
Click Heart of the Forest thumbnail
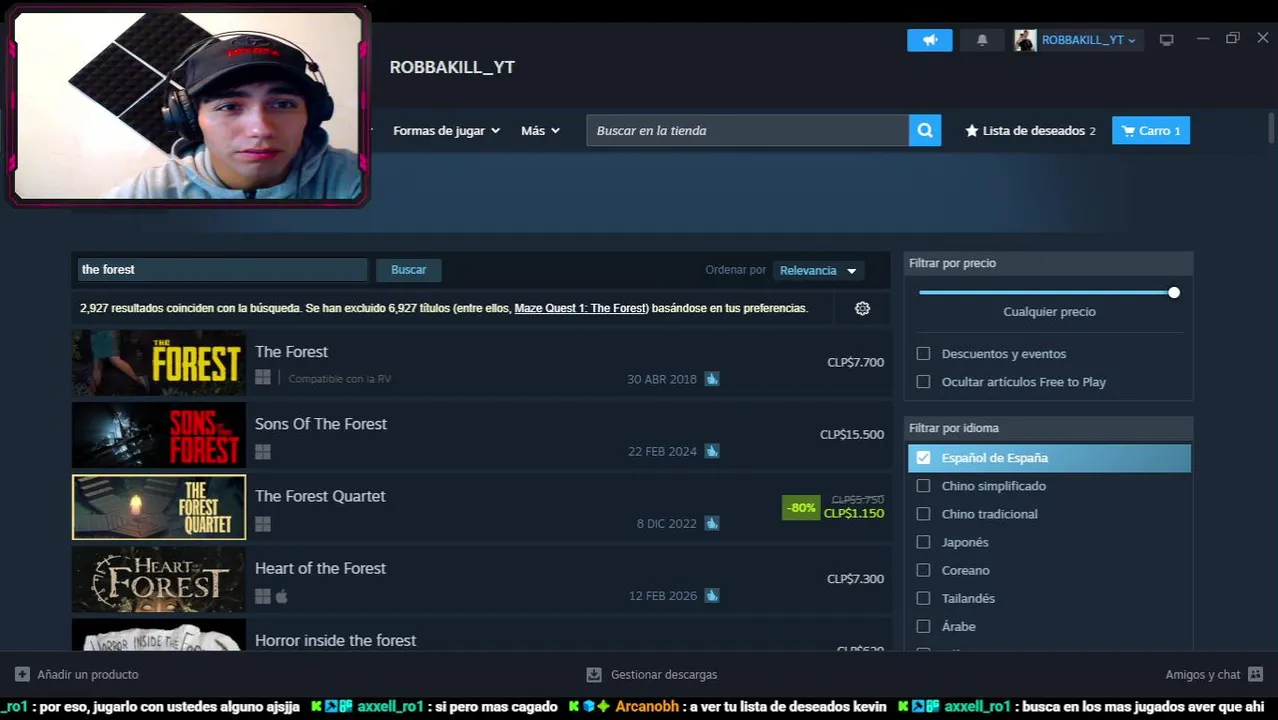click(x=158, y=579)
